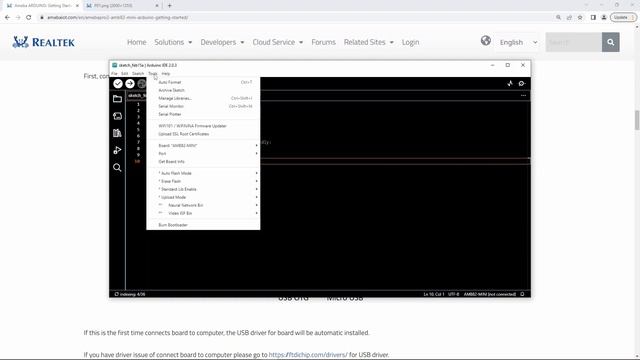This screenshot has height=360, width=640.
Task: Select Serial Plotter in the Tools menu
Action: click(203, 114)
